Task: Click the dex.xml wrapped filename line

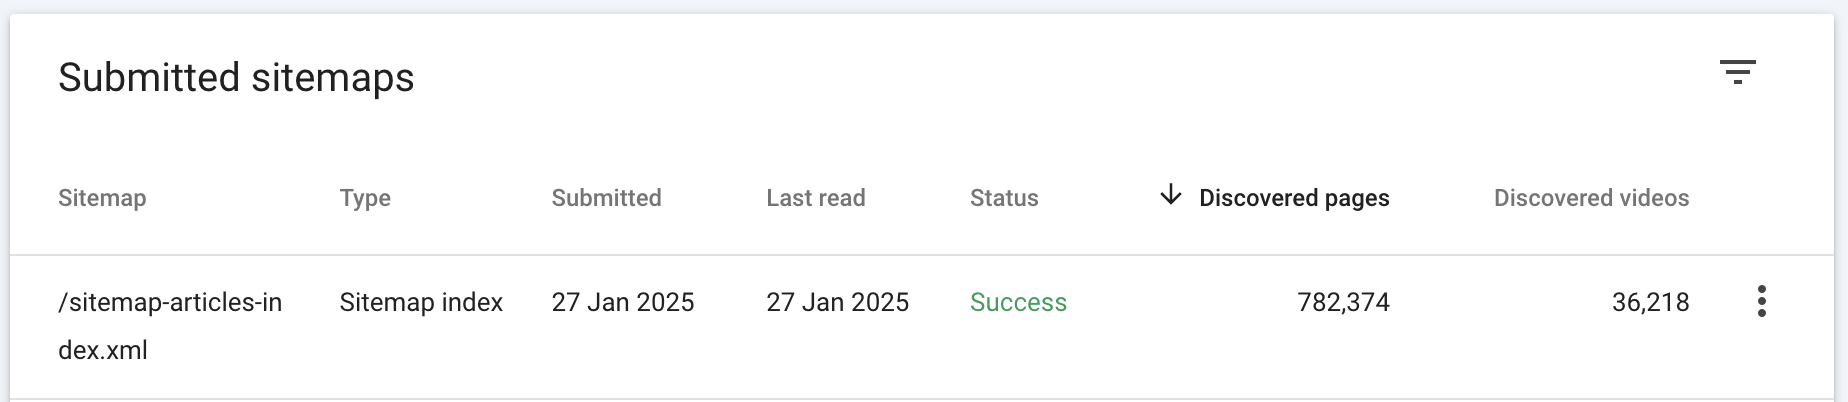Action: 103,350
